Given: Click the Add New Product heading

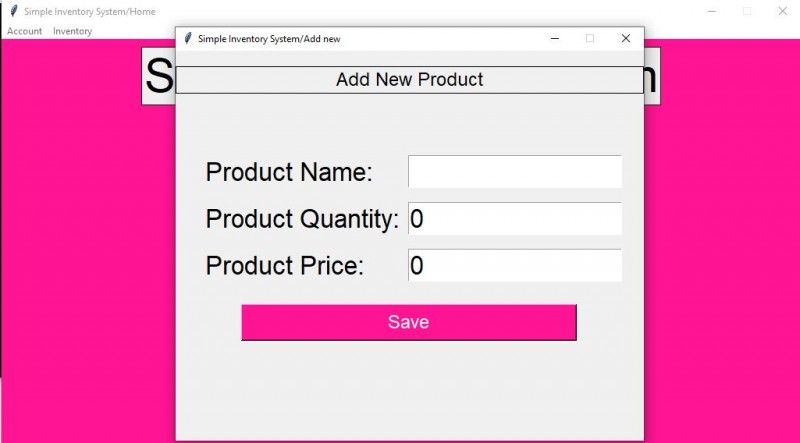Looking at the screenshot, I should point(409,80).
